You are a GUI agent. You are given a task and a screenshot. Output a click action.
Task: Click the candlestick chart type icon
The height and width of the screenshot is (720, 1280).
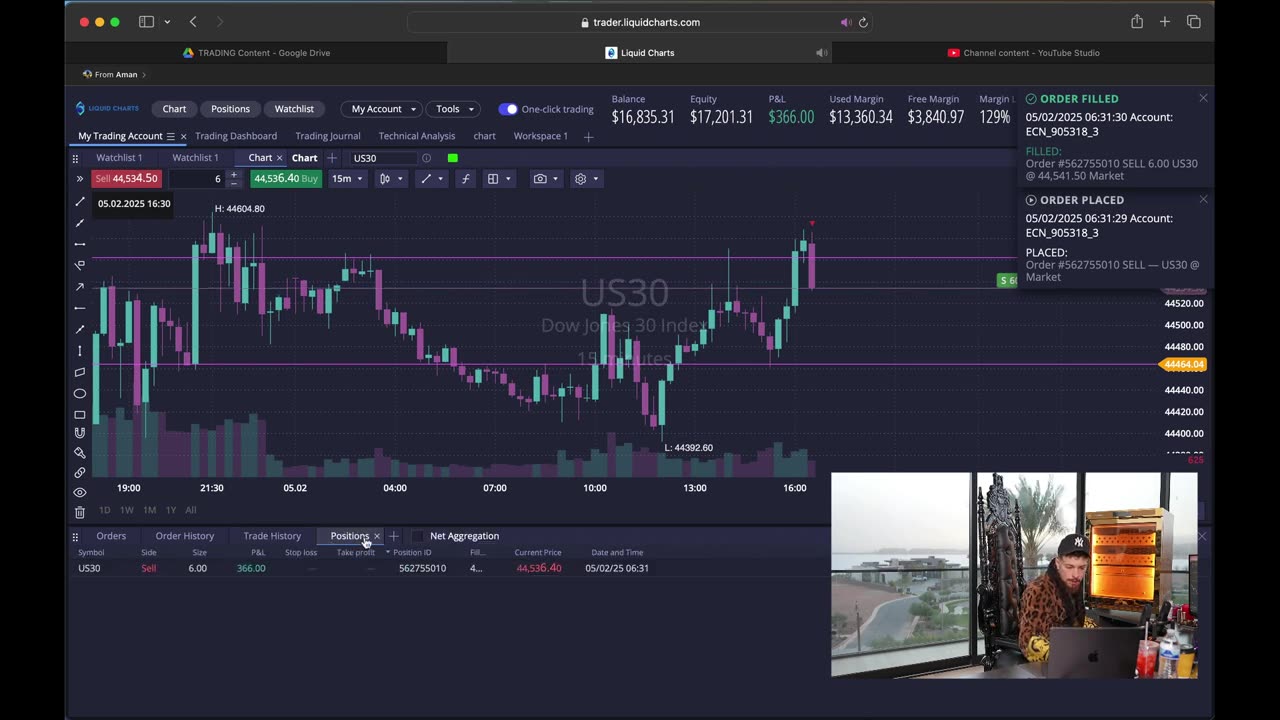[x=385, y=179]
